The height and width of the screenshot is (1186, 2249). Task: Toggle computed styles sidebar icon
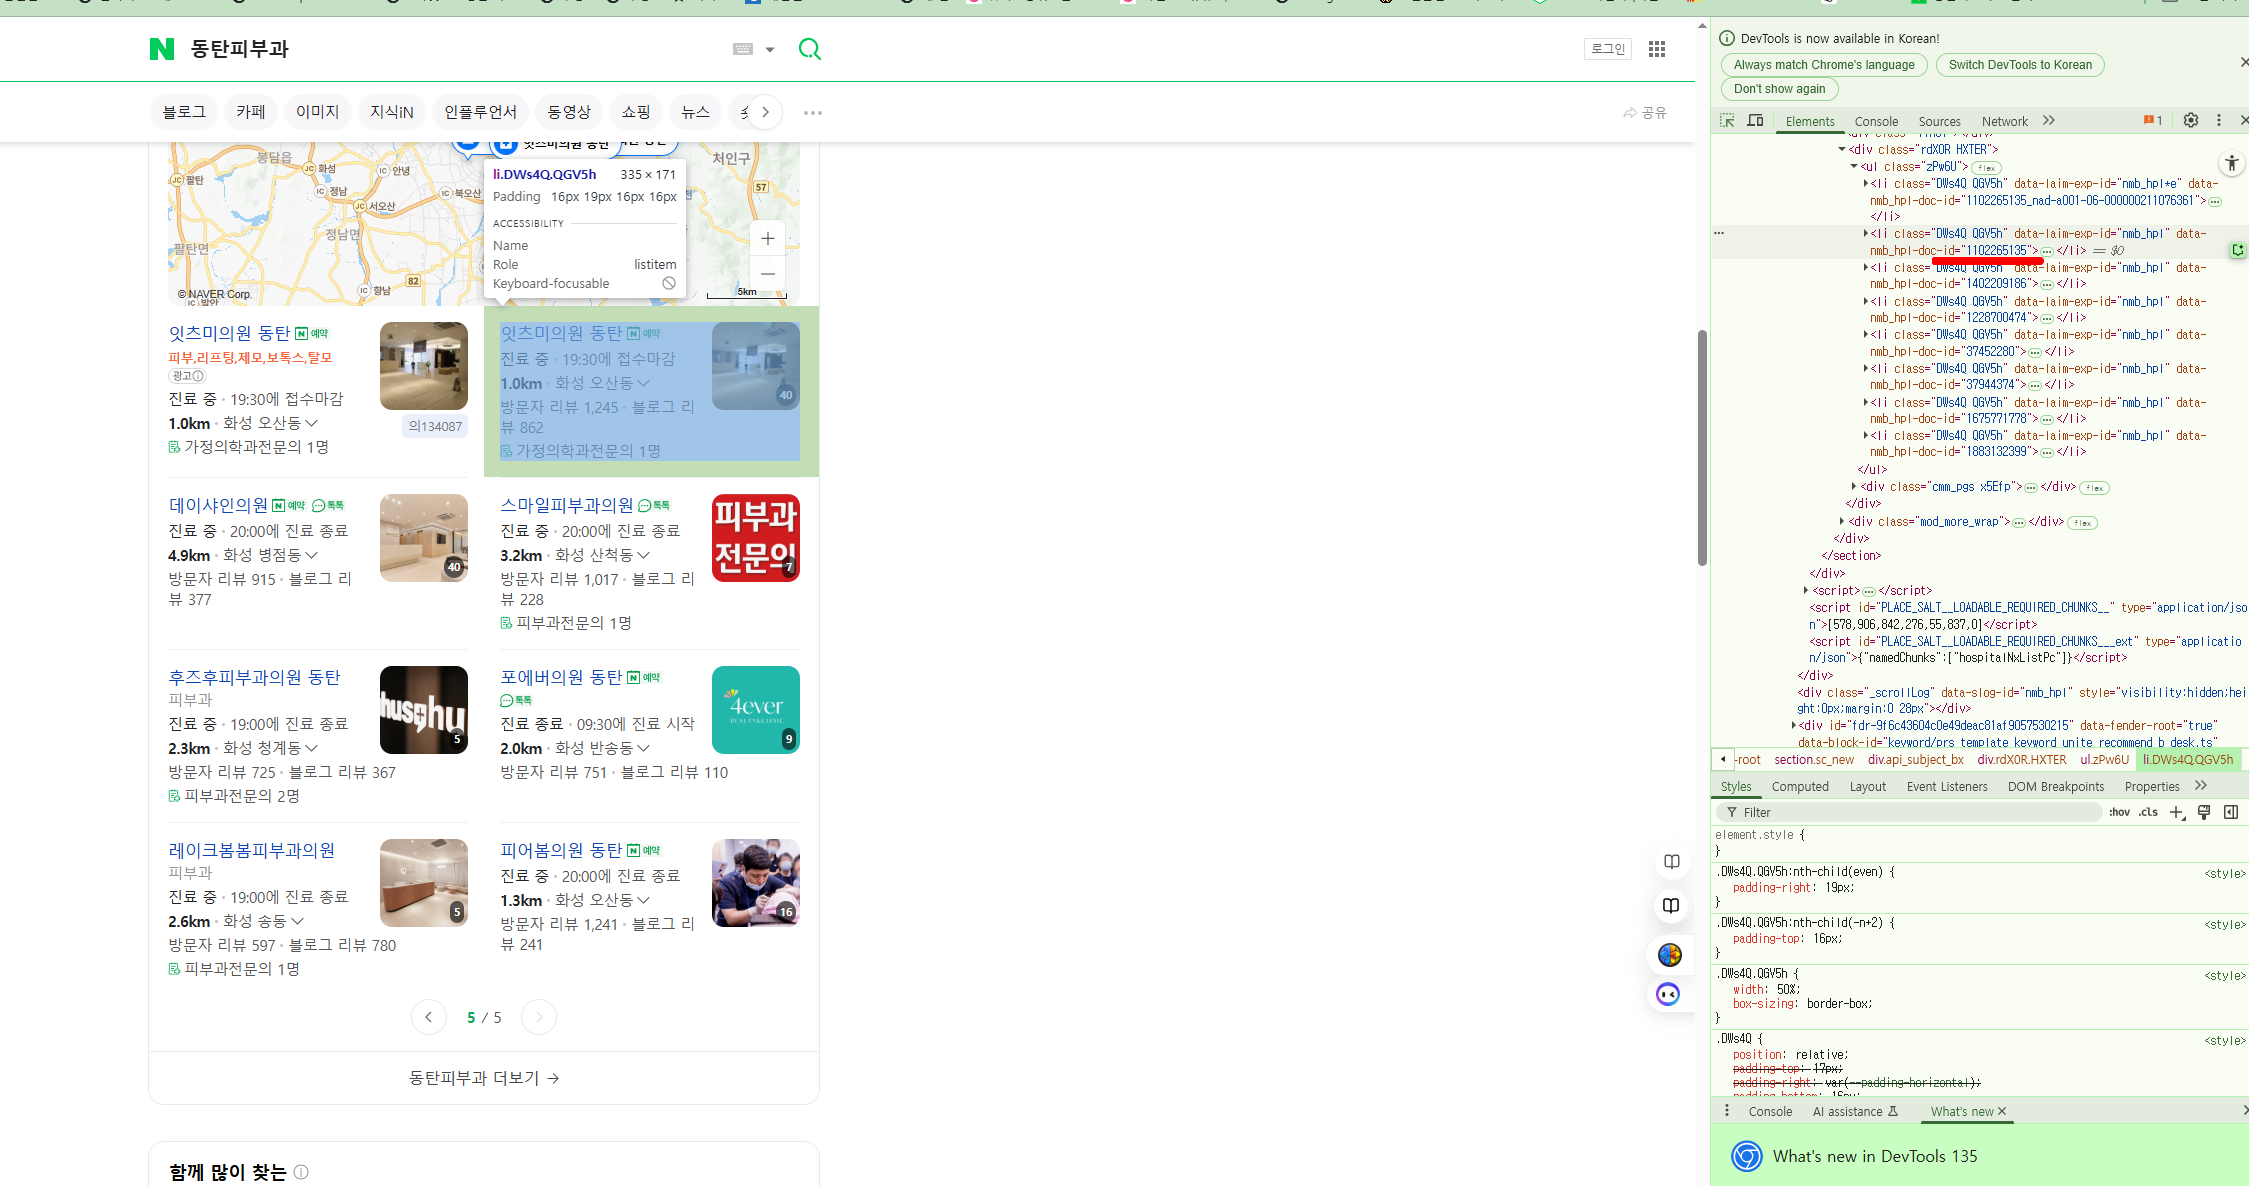[2231, 812]
